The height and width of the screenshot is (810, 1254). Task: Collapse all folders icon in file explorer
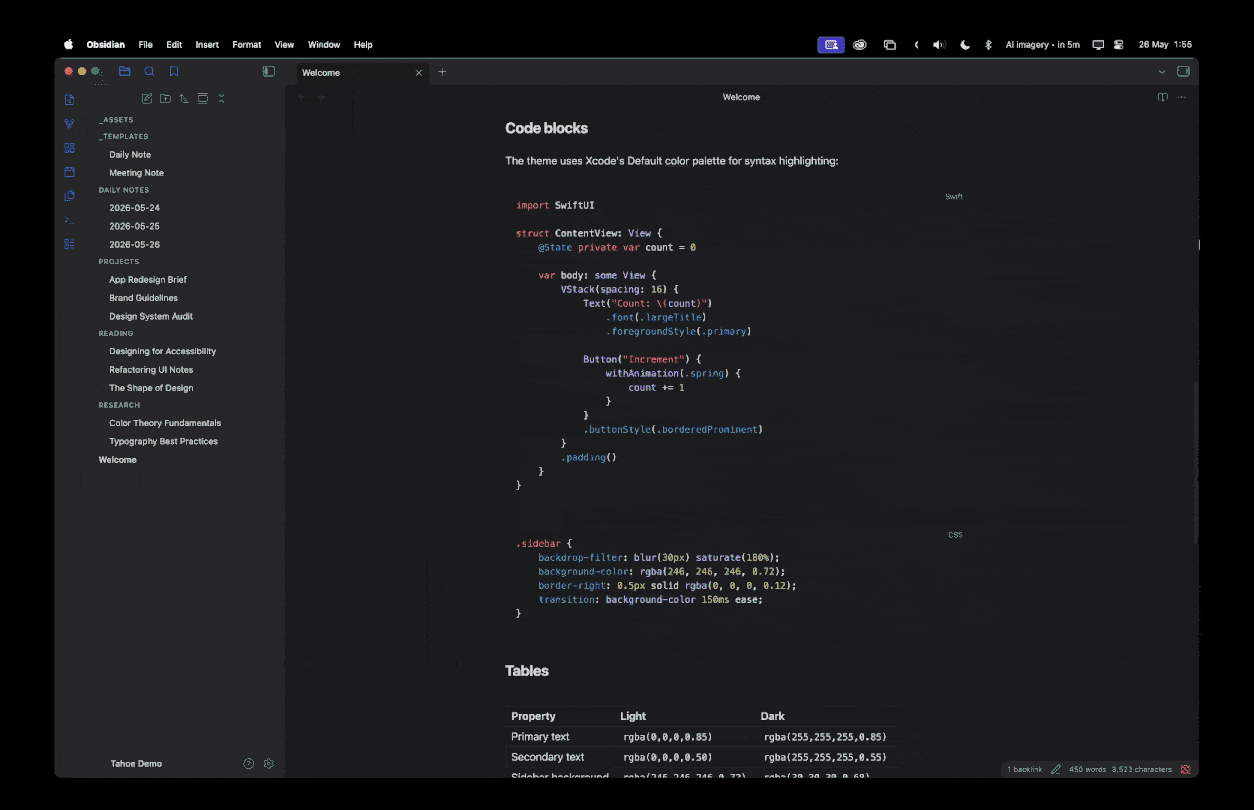pos(221,99)
